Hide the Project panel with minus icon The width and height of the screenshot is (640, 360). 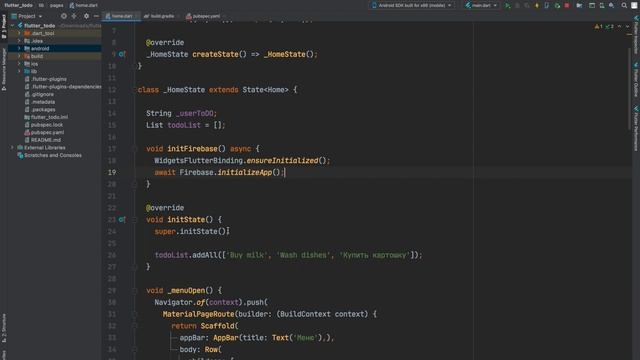click(x=96, y=16)
